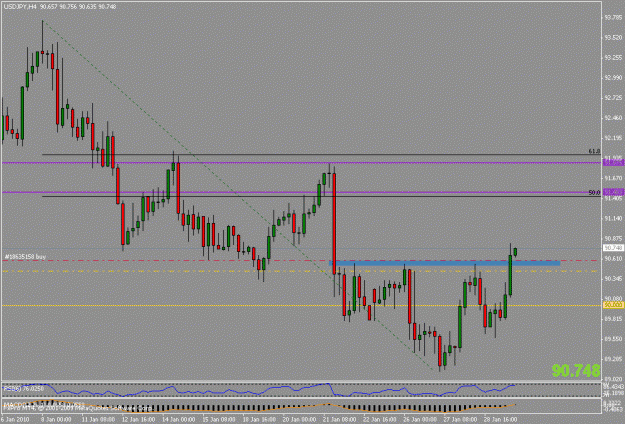
Task: Click the 90.345 price axis label
Action: click(613, 279)
